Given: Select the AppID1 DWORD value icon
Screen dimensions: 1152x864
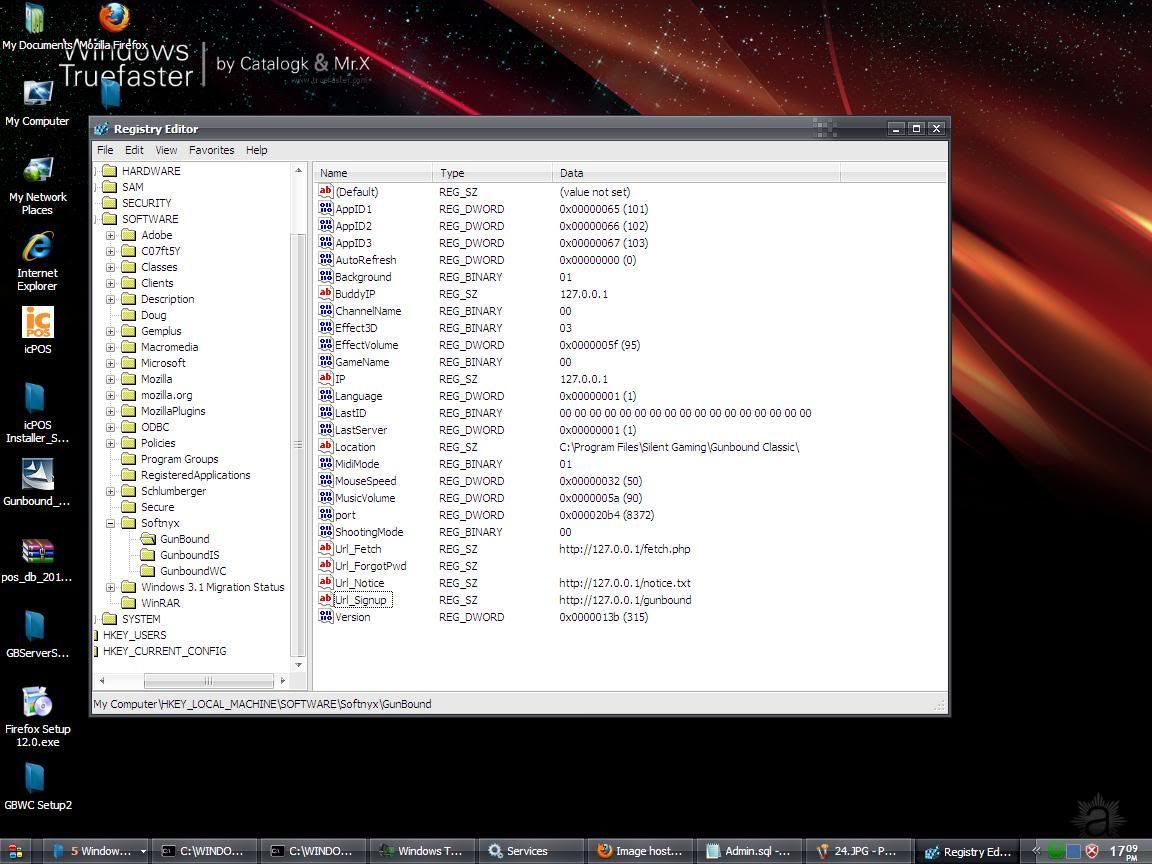Looking at the screenshot, I should pos(325,209).
